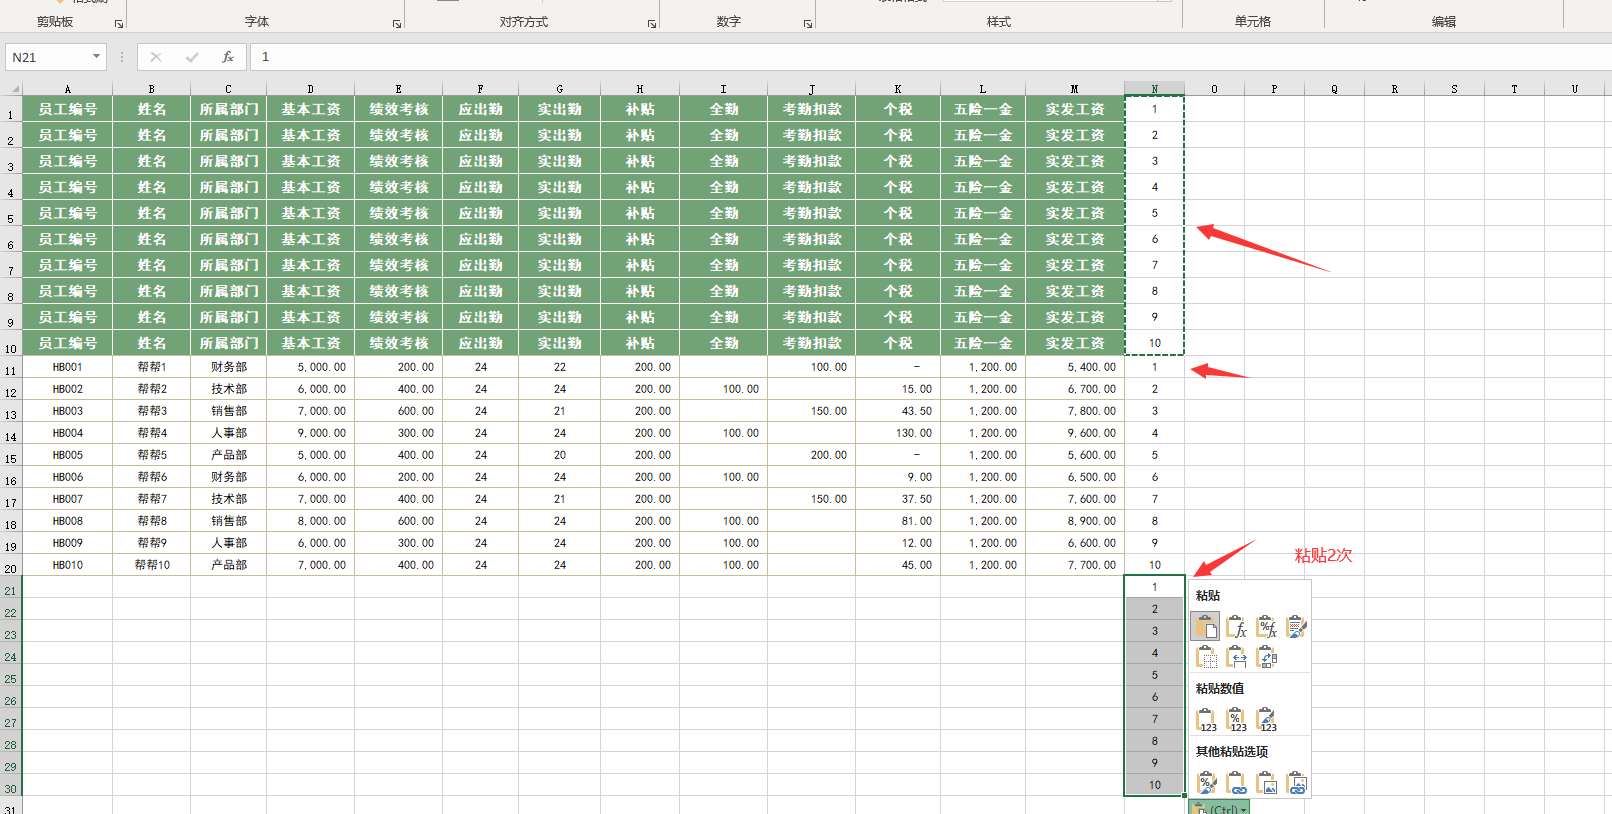Paste as Picture icon
1612x814 pixels.
[1266, 782]
